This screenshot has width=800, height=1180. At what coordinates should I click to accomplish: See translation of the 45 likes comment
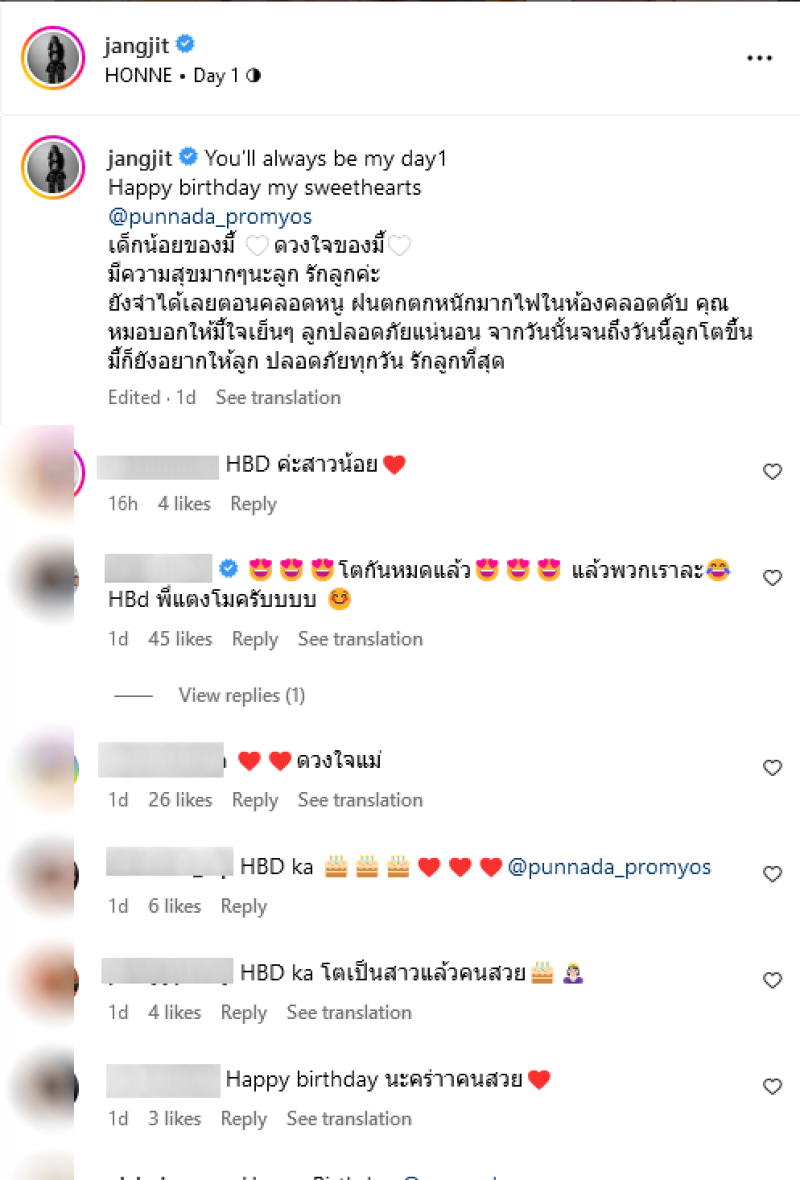click(360, 639)
